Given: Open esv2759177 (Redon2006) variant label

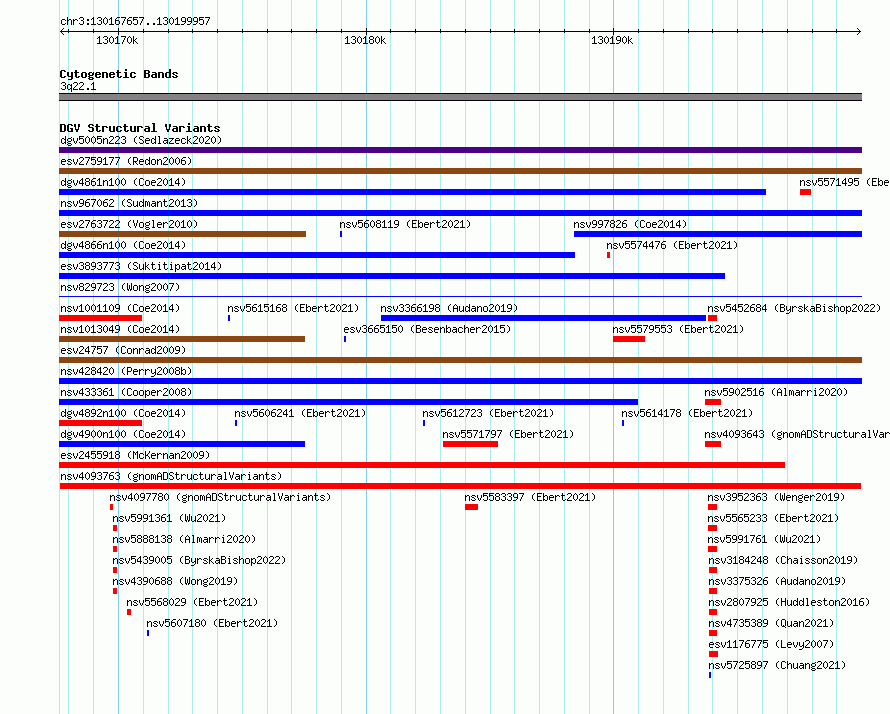Looking at the screenshot, I should coord(126,161).
